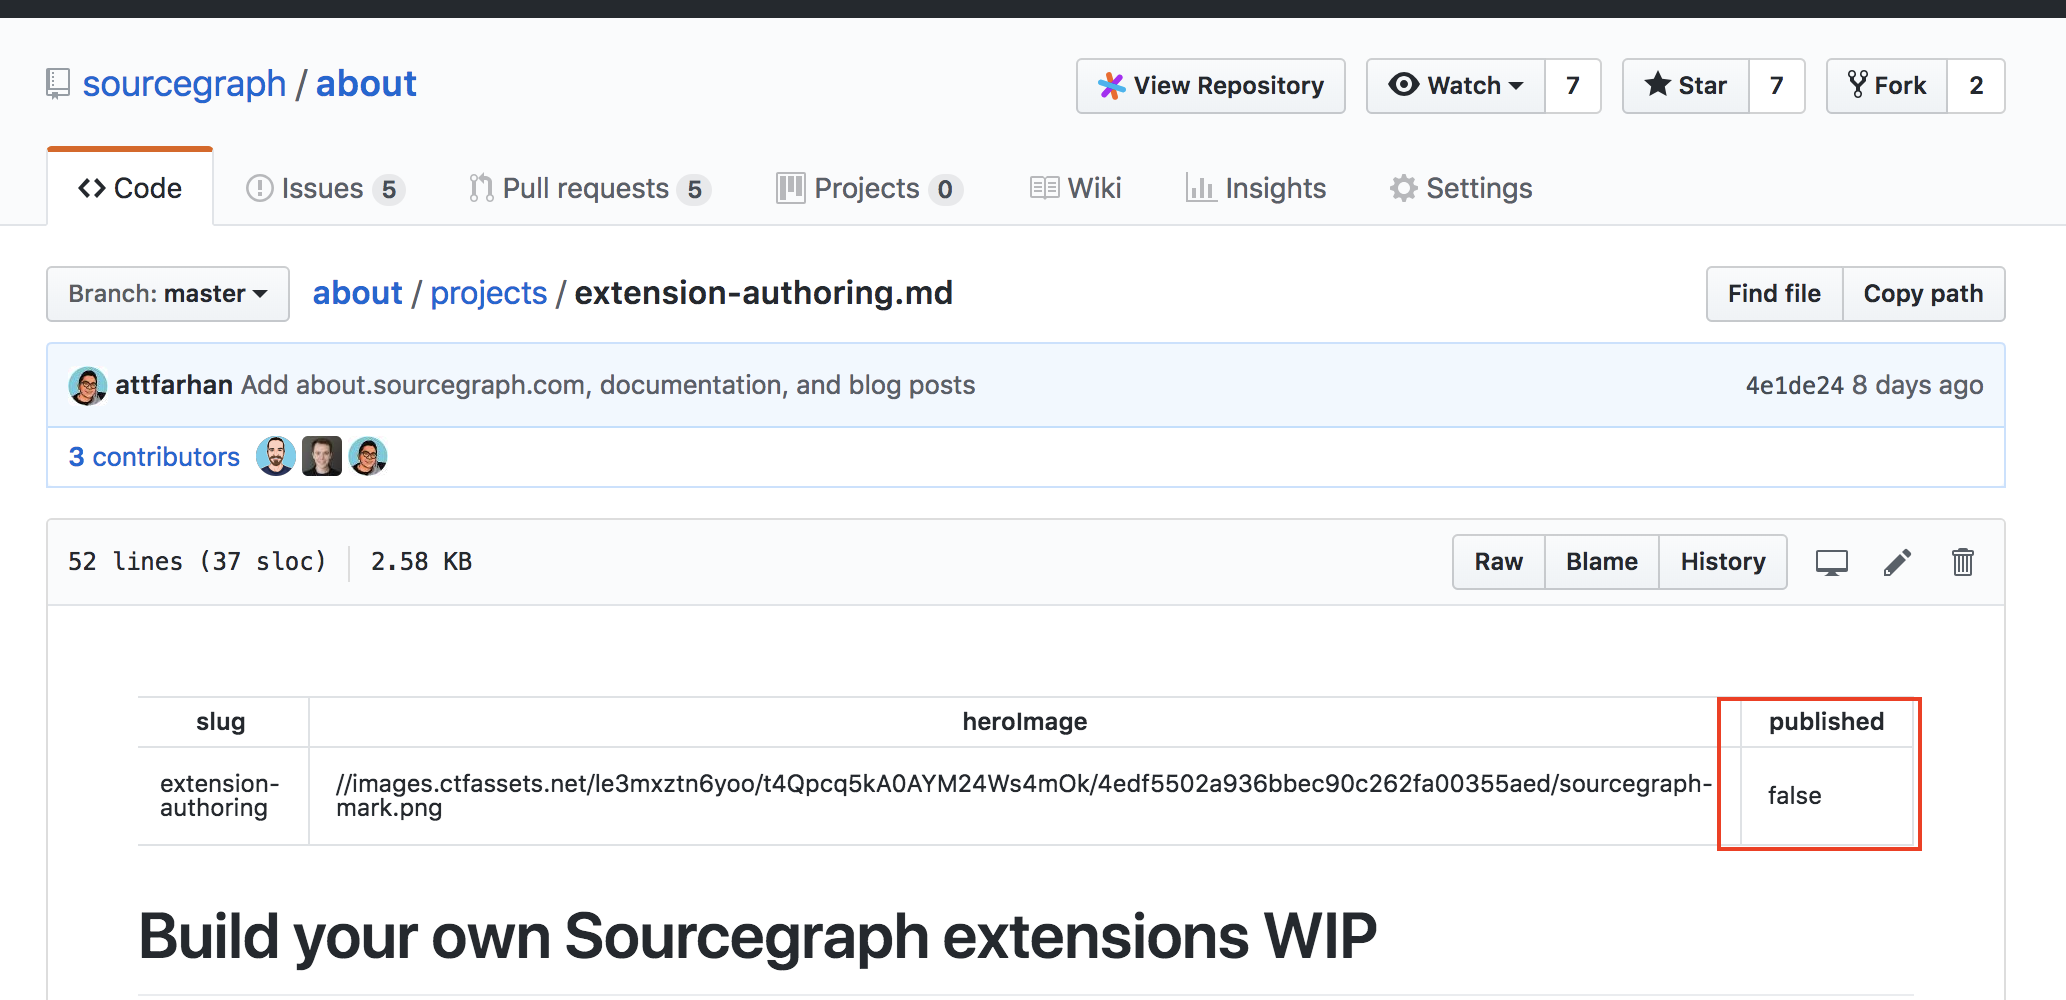Click the '8 days ago' commit timestamp
2066x1000 pixels.
[1917, 386]
